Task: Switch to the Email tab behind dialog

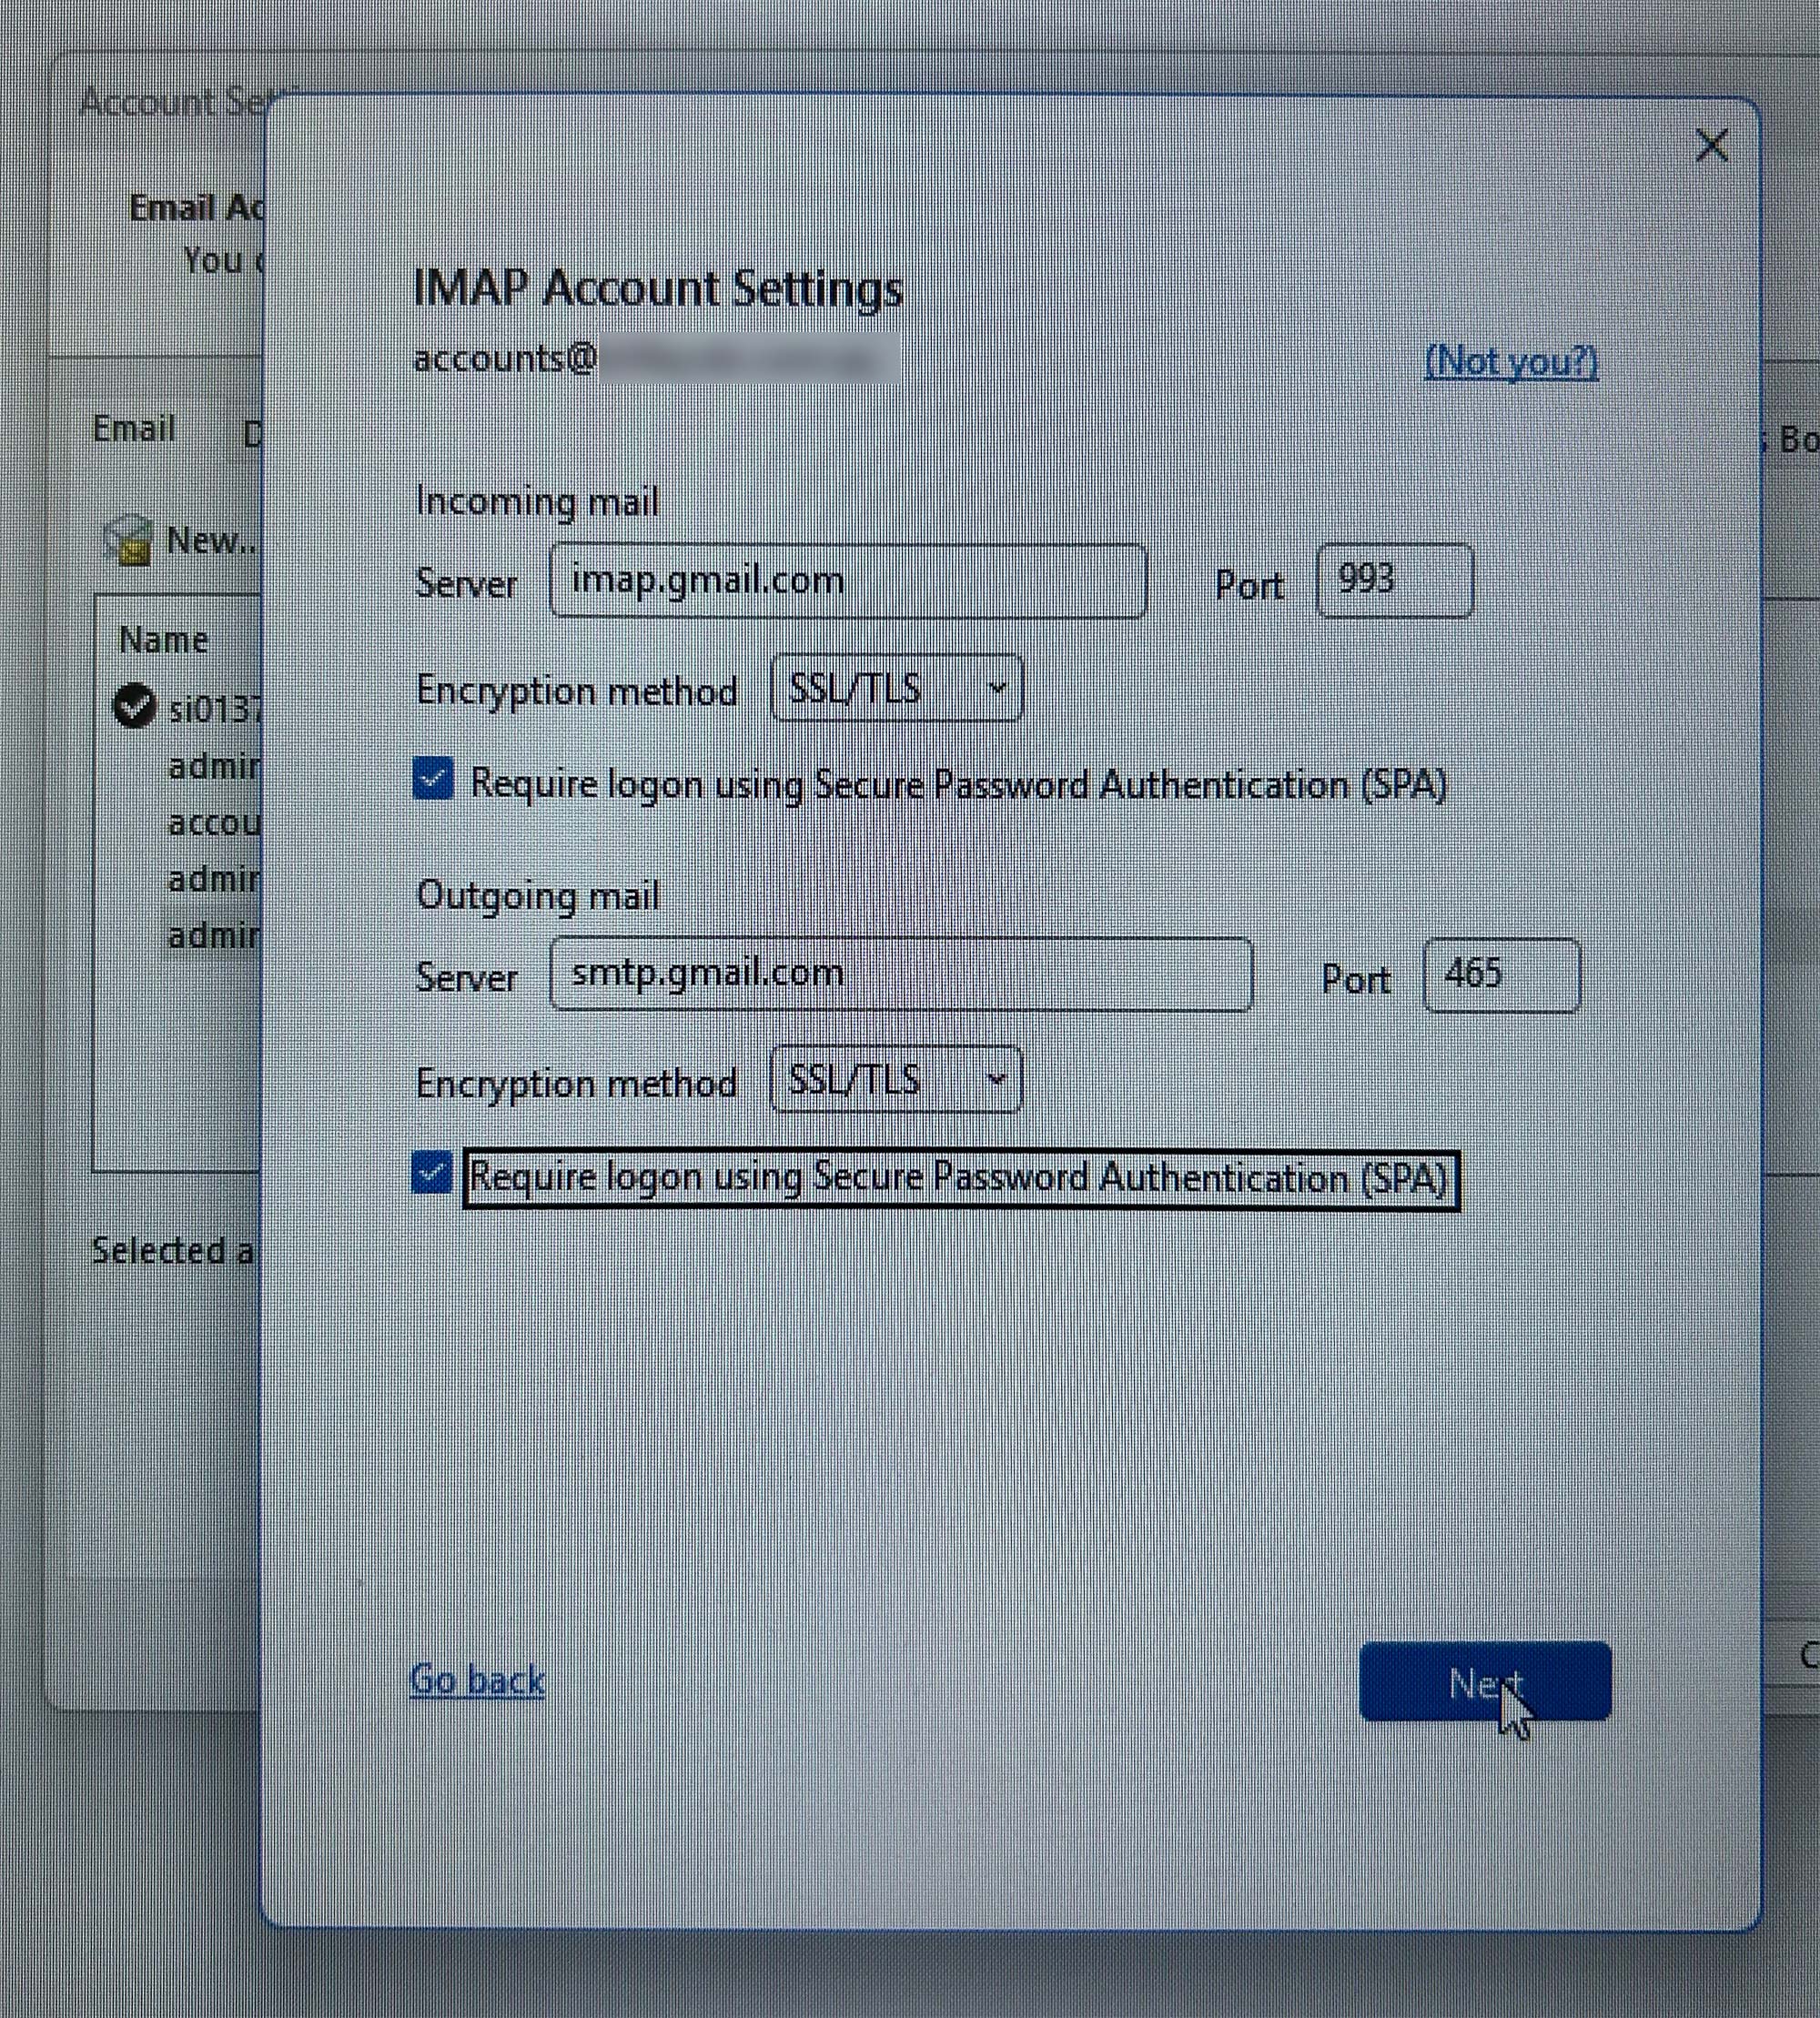Action: pyautogui.click(x=134, y=429)
